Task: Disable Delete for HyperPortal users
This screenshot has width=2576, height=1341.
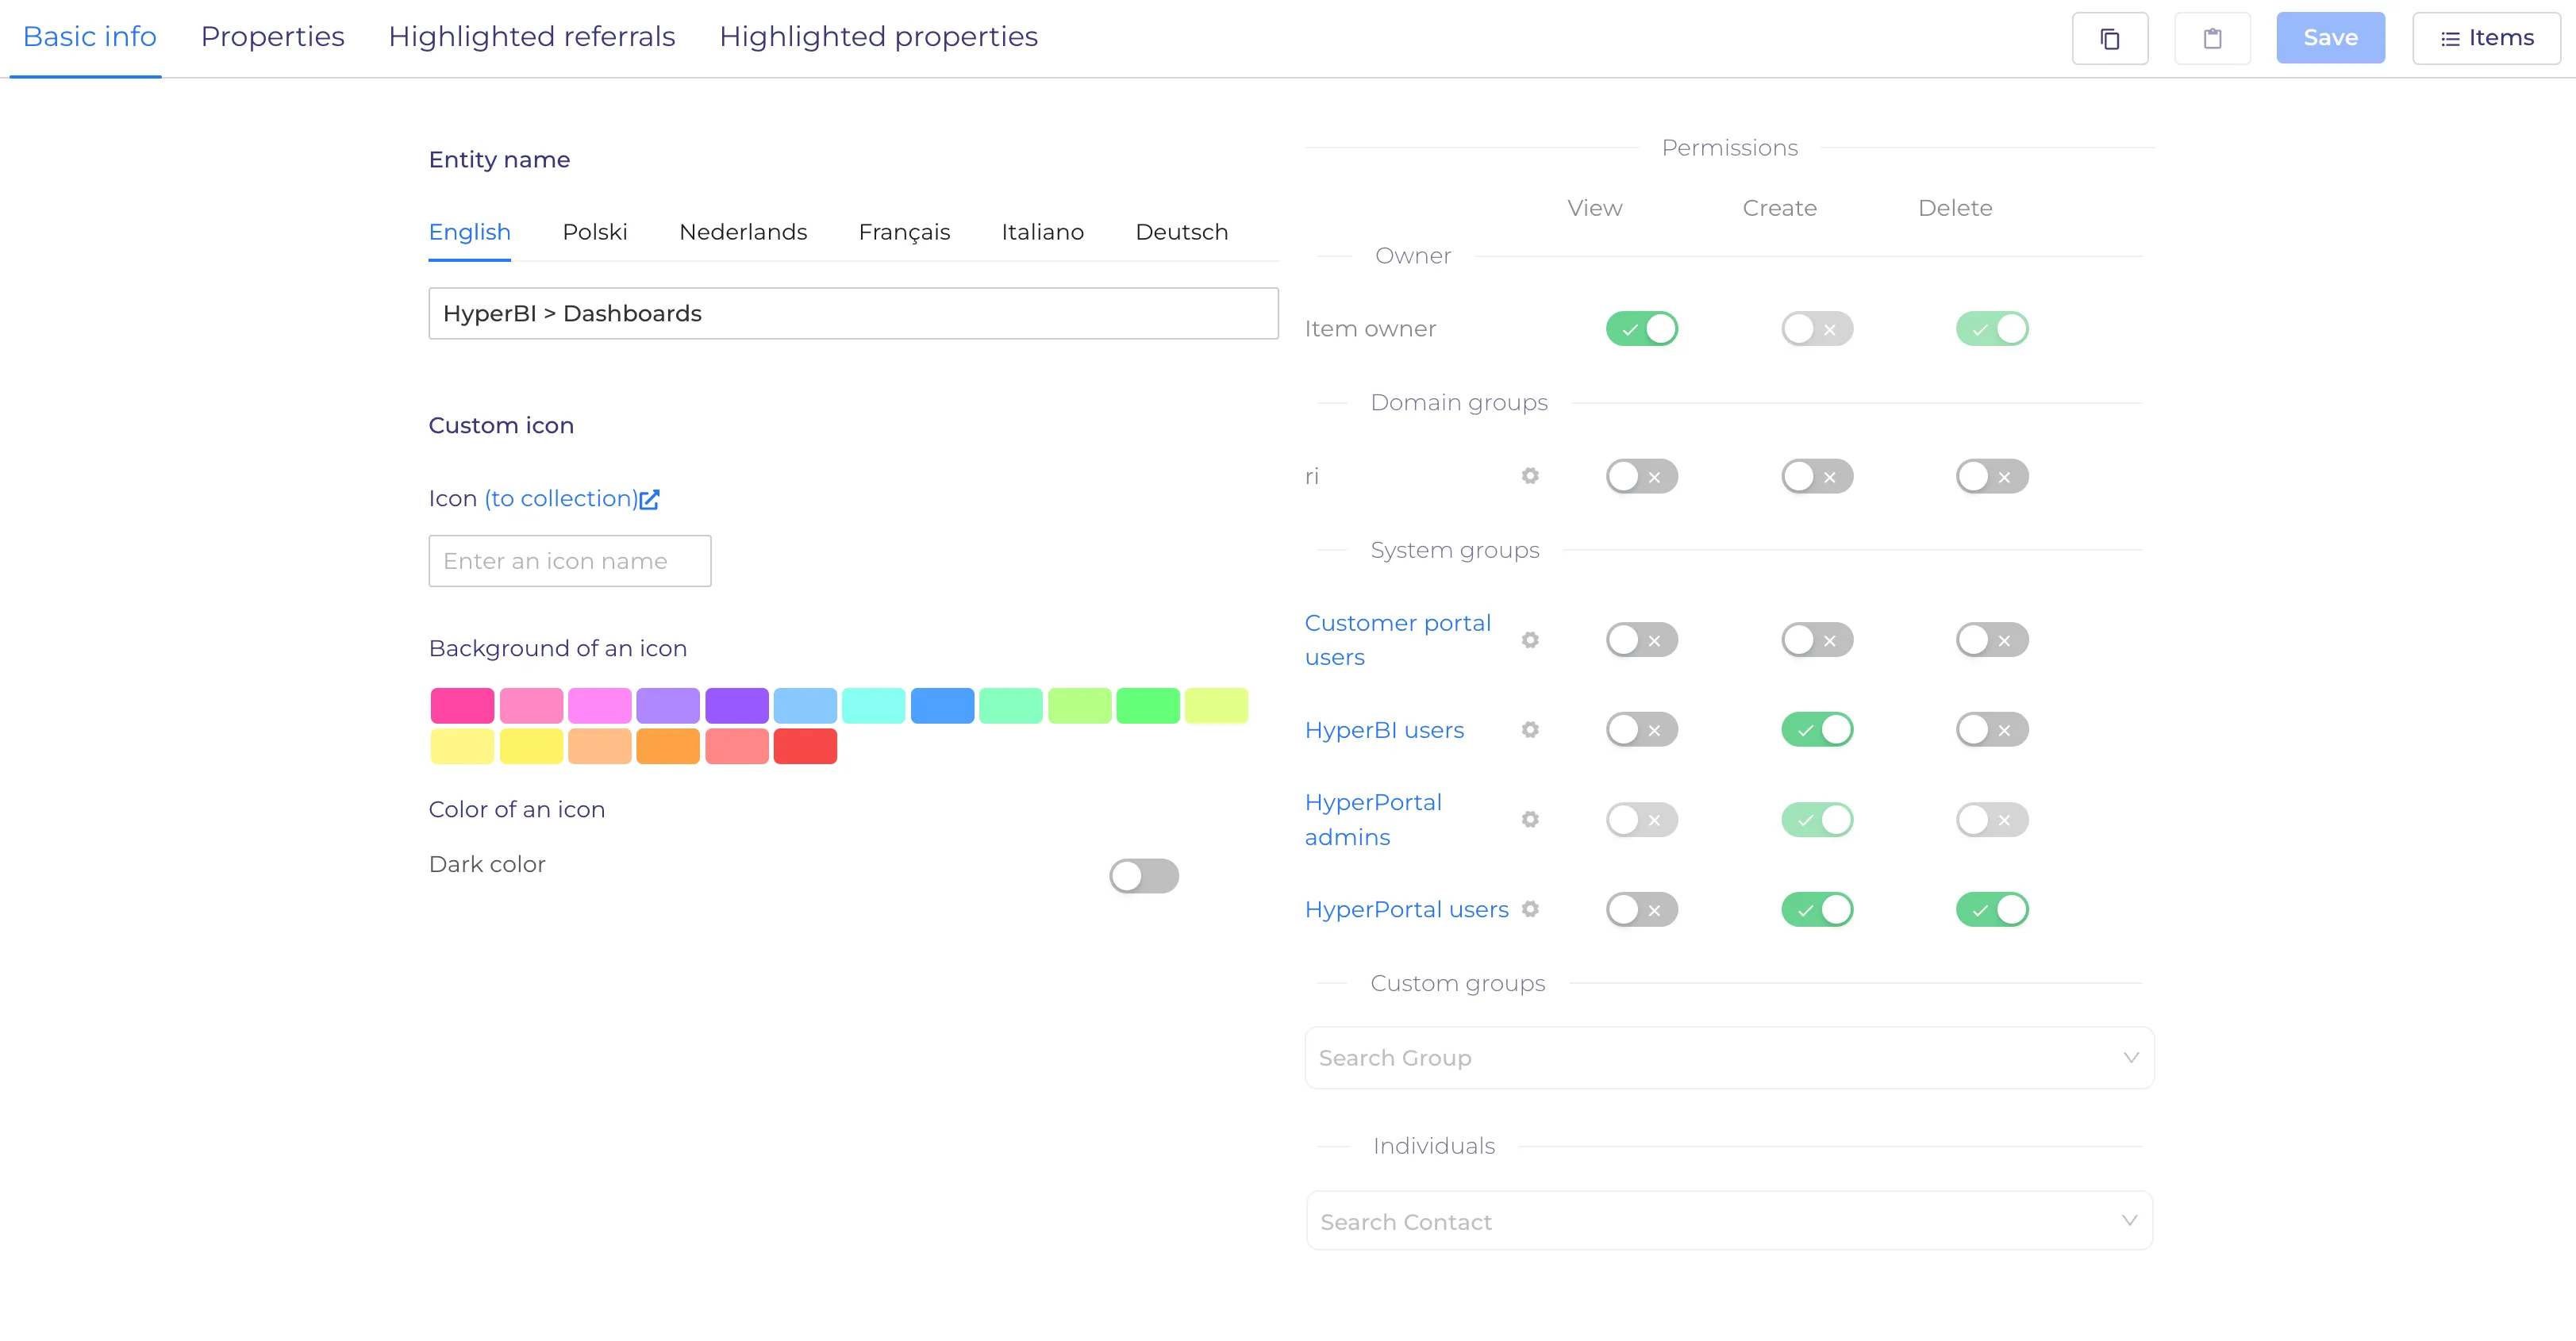Action: [1992, 910]
